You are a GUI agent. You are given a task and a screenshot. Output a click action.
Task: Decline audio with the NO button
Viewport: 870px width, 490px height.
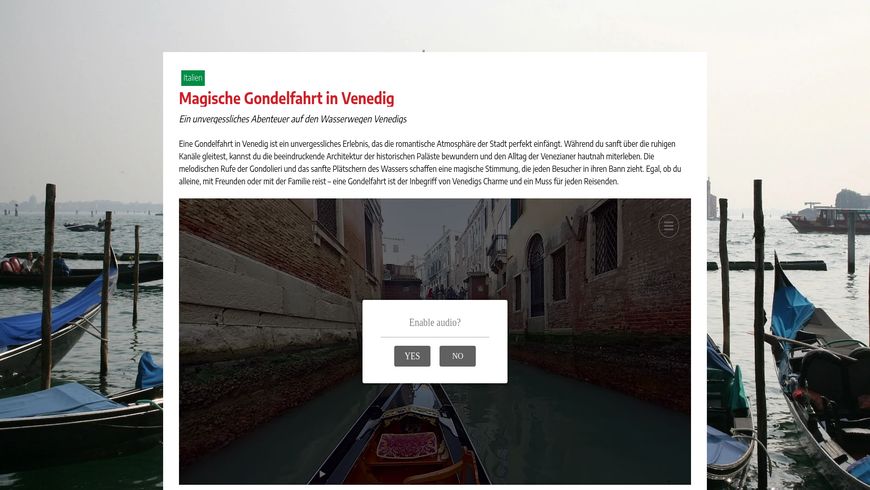[457, 356]
